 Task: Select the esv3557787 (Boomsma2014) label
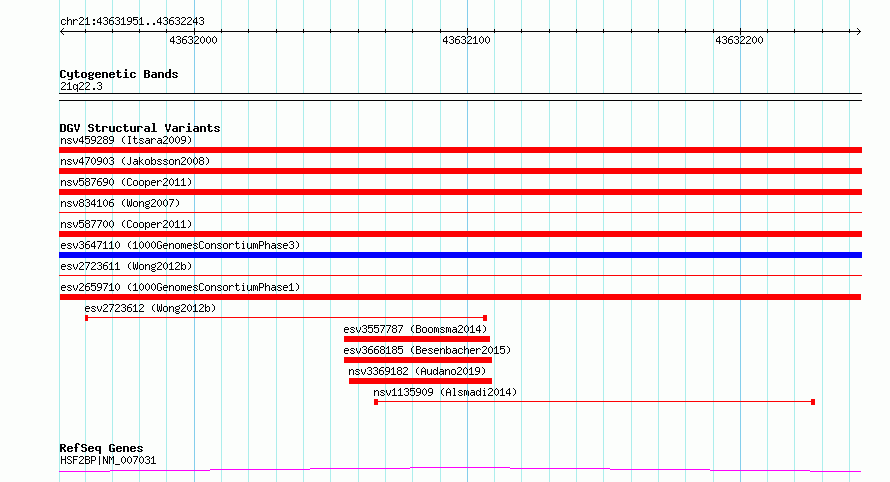click(x=415, y=329)
